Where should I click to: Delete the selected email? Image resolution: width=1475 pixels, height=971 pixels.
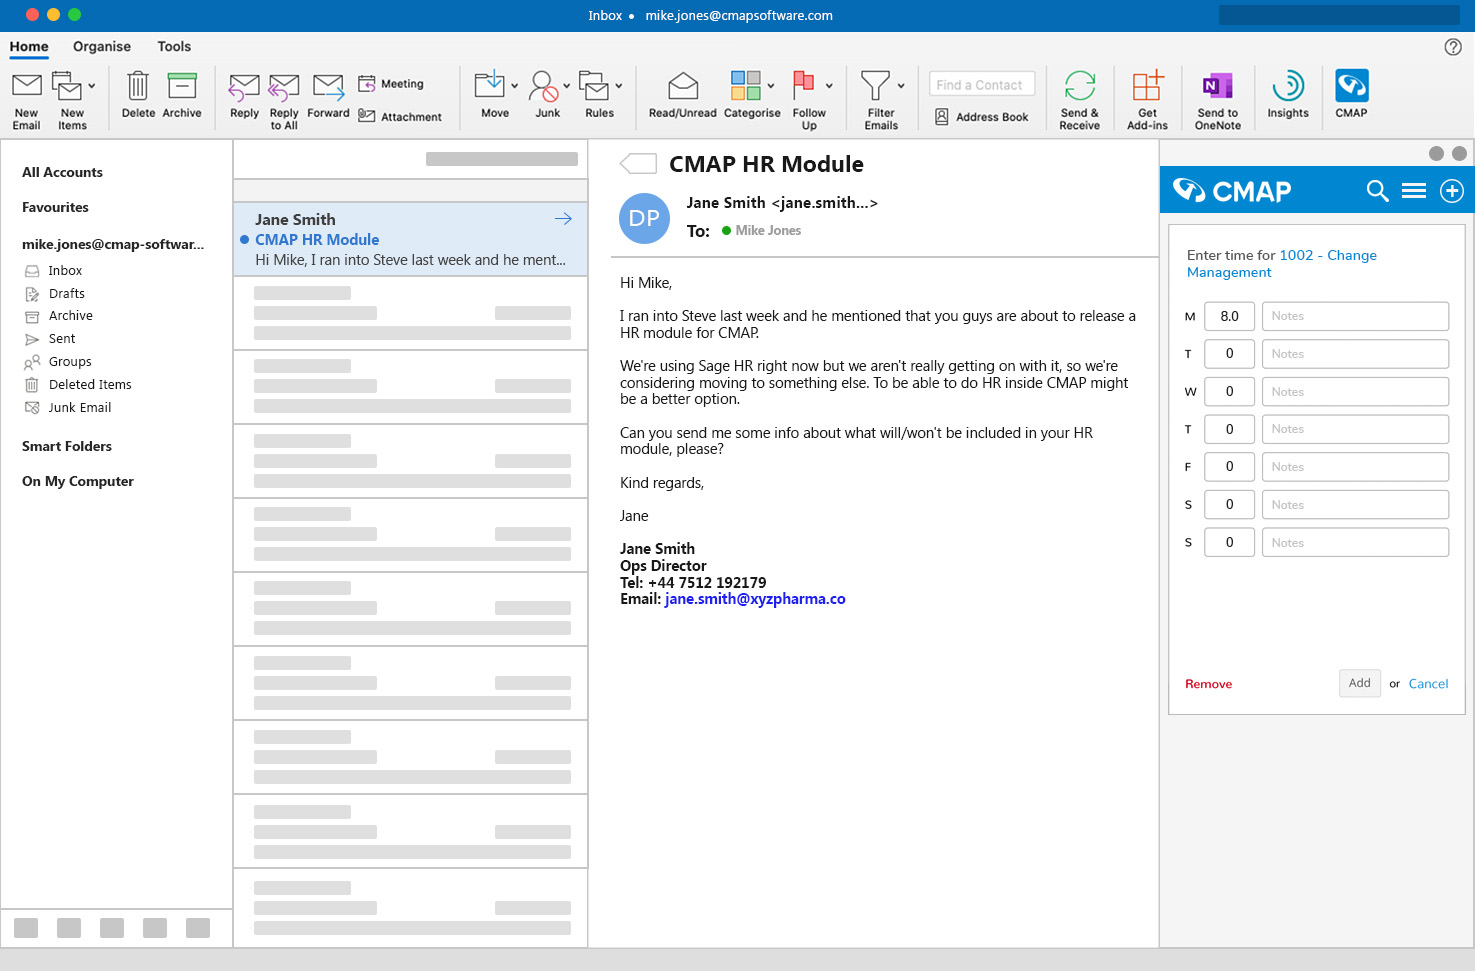click(x=138, y=87)
